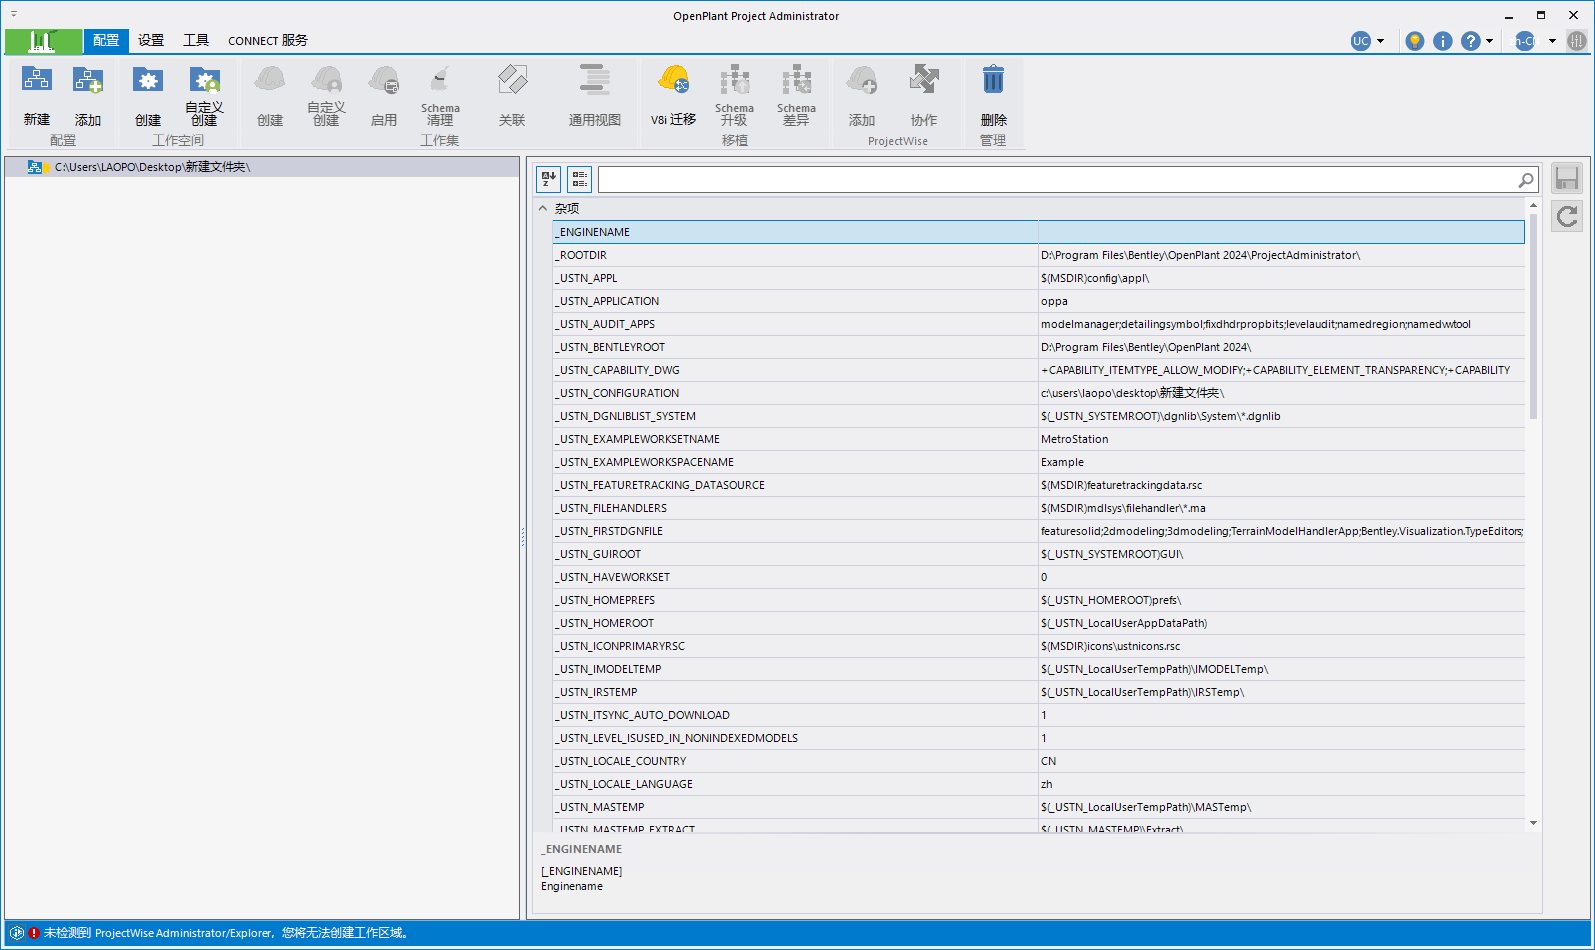Open the green application menu button
Screen dimensions: 1595x950
coord(43,41)
